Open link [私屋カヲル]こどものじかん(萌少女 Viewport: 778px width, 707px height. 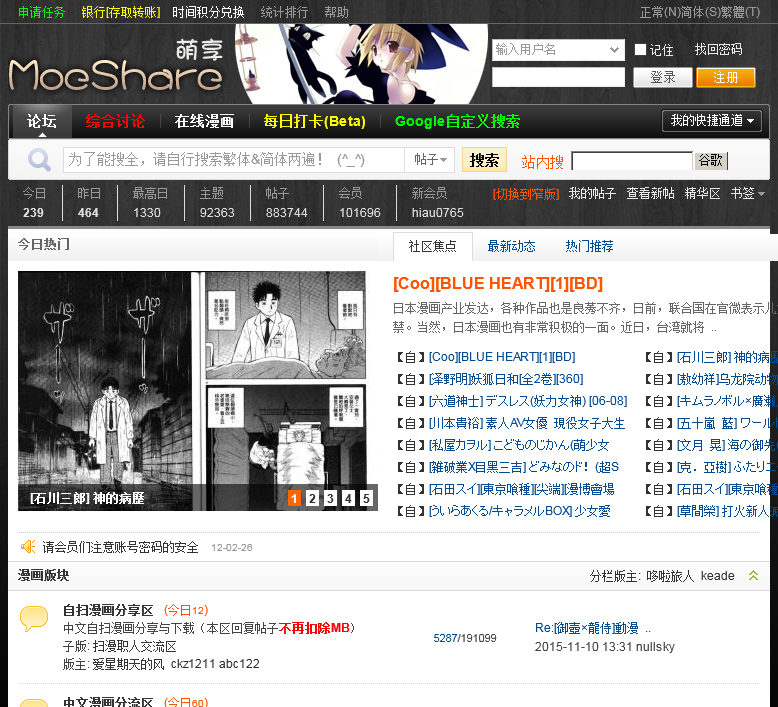[519, 445]
